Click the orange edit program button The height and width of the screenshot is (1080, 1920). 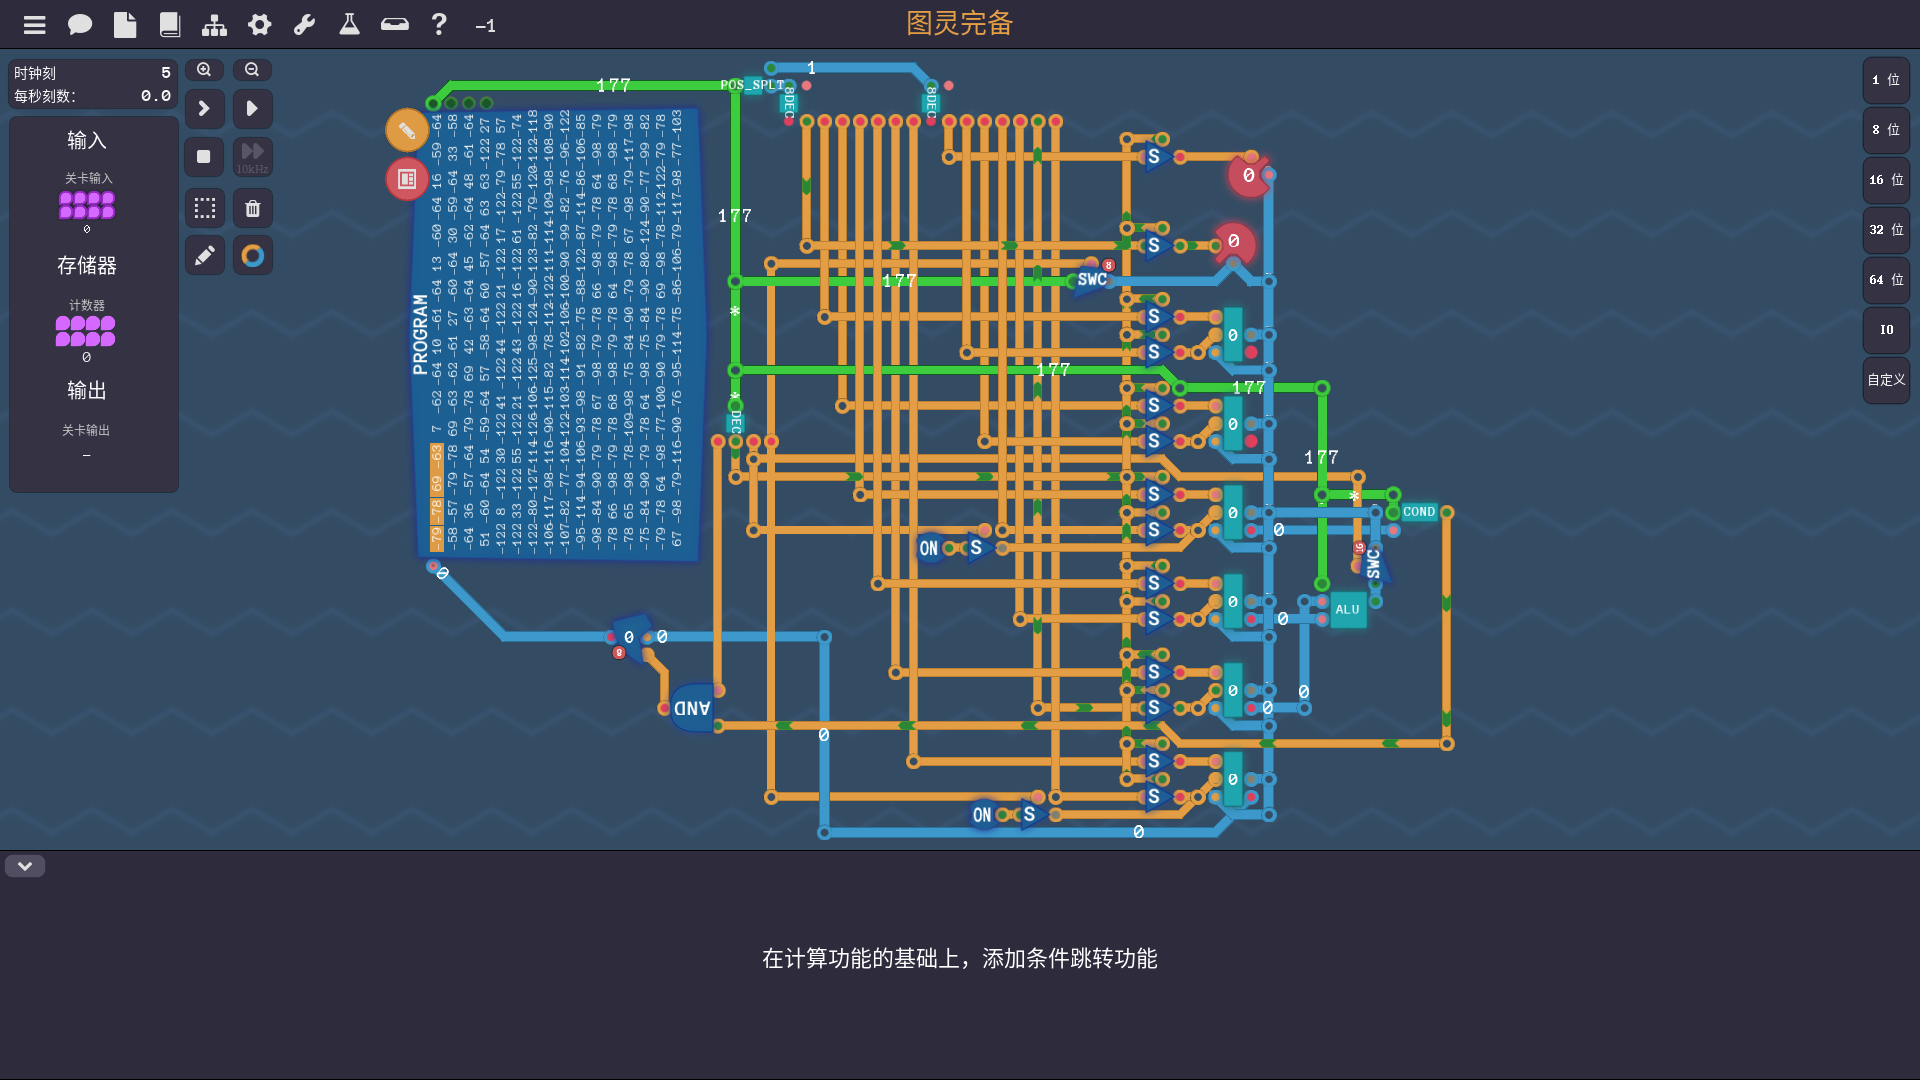[407, 130]
